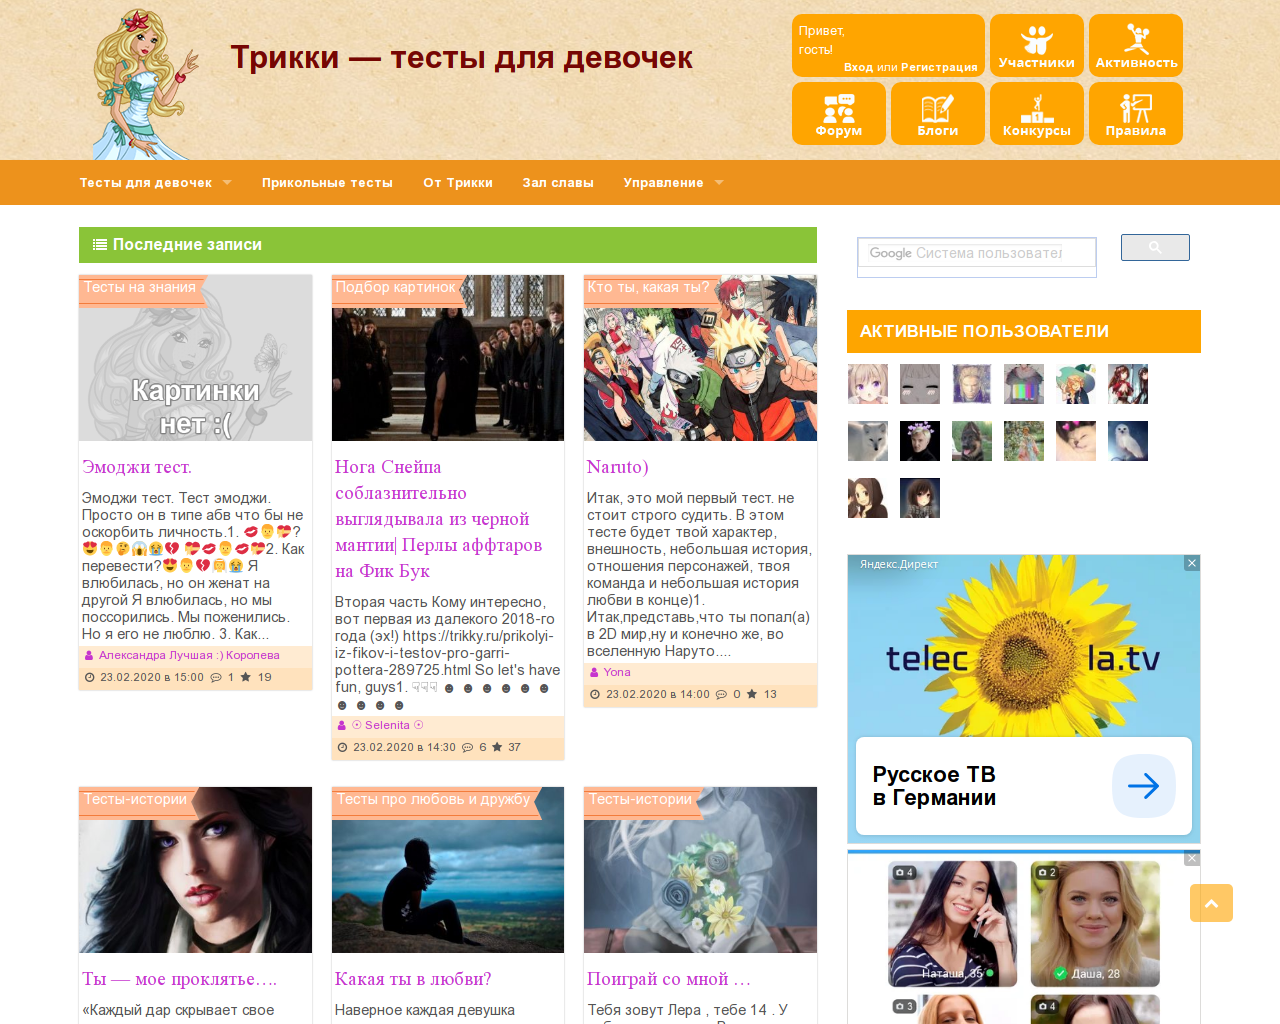The height and width of the screenshot is (1024, 1280).
Task: Open the Участники members icon button
Action: 1037,46
